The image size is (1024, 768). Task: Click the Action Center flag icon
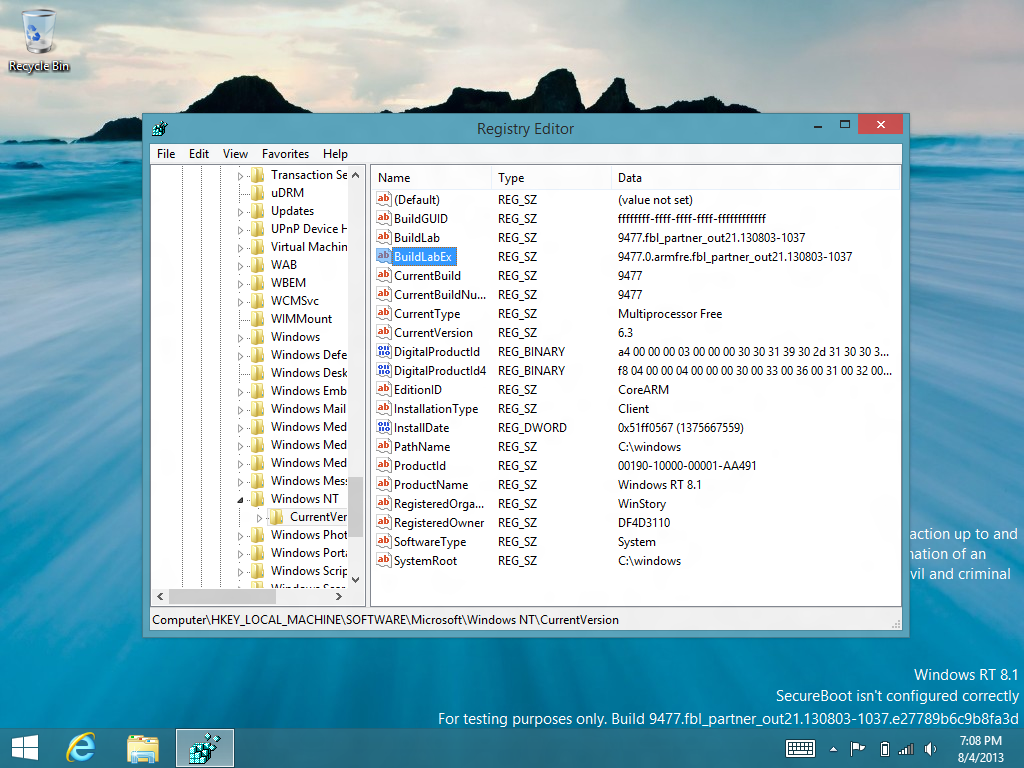[x=858, y=749]
